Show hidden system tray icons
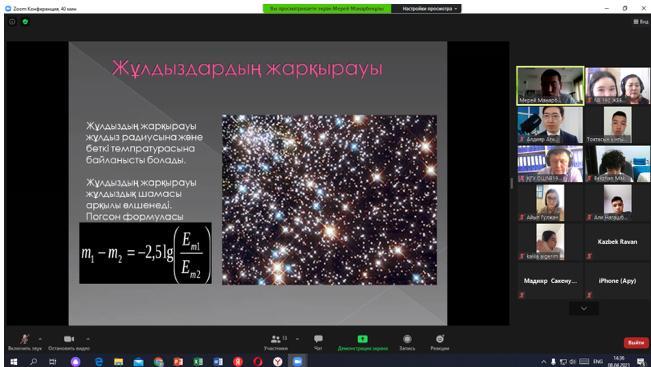 pos(543,362)
